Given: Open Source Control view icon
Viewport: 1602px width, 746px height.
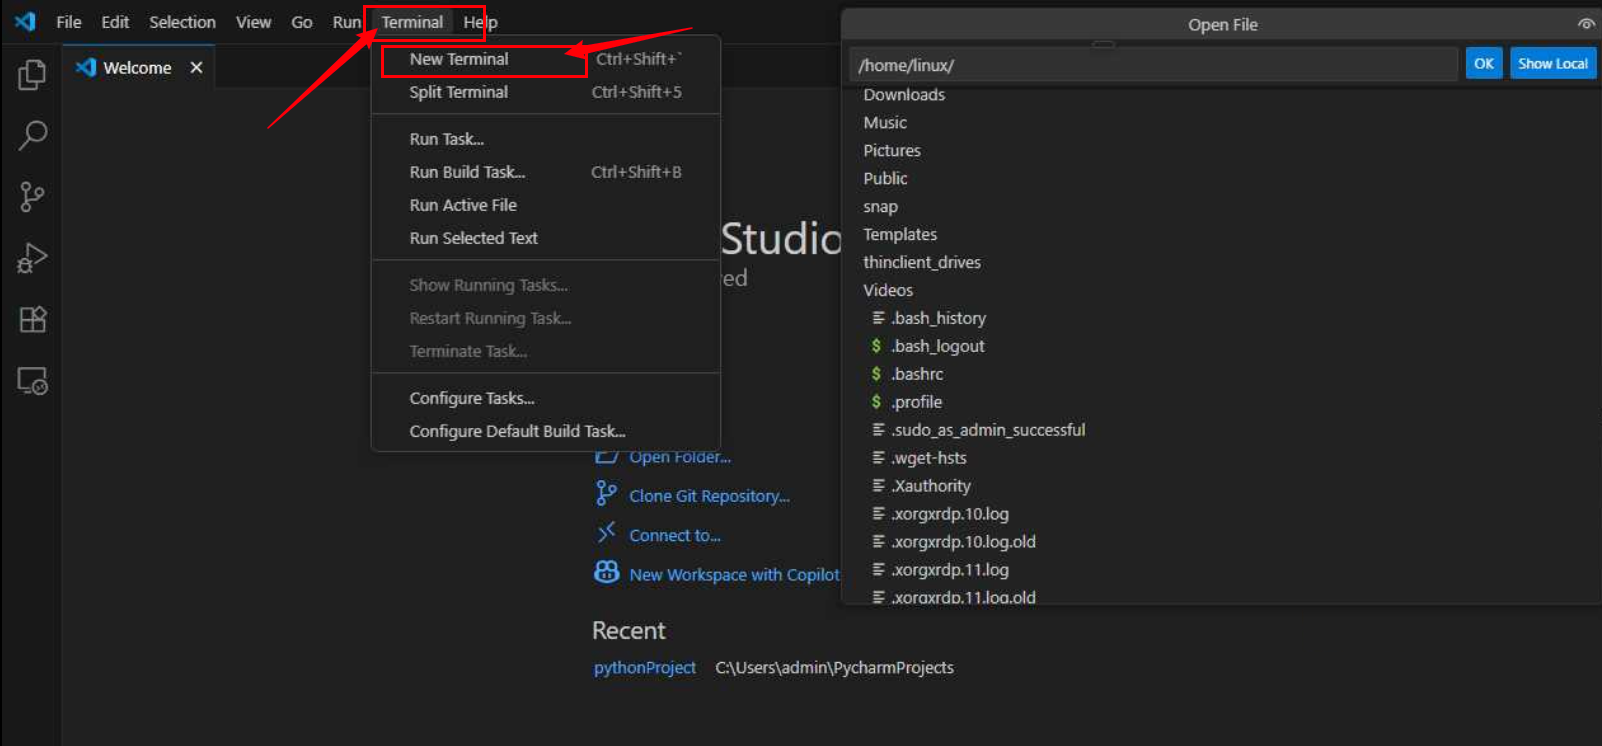Looking at the screenshot, I should coord(32,197).
